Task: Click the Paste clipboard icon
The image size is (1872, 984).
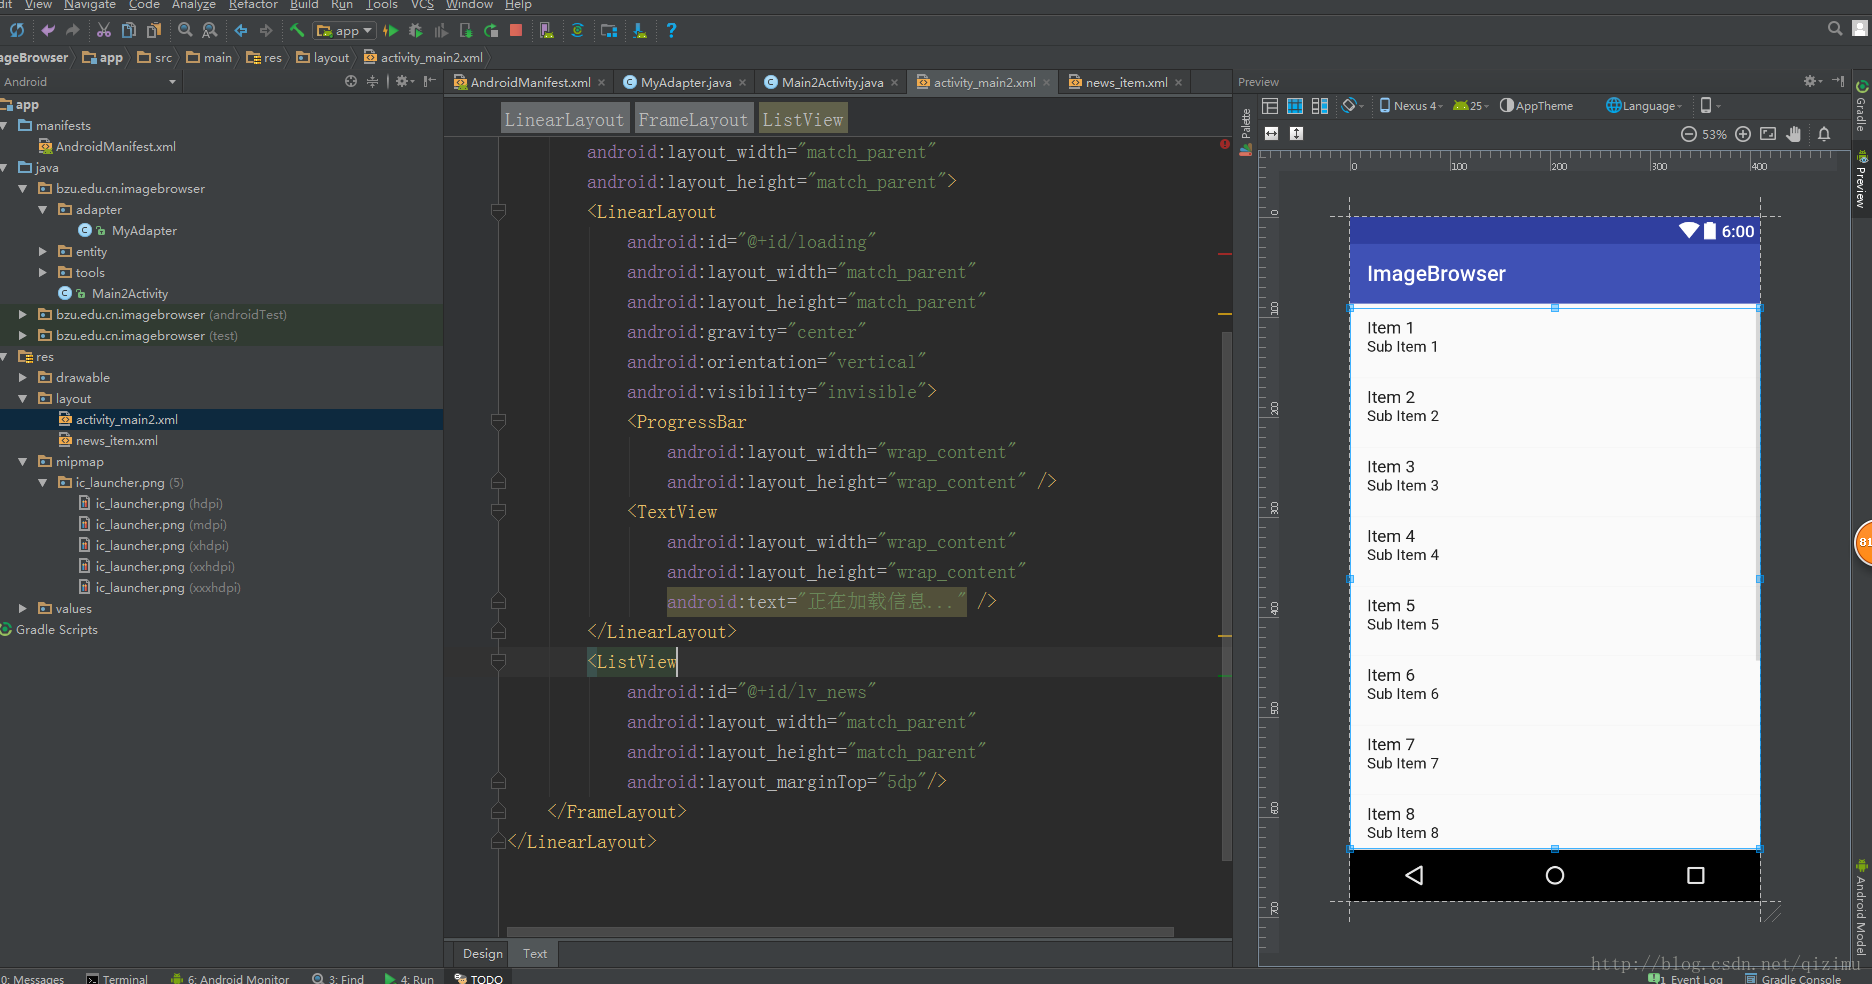Action: pyautogui.click(x=154, y=30)
